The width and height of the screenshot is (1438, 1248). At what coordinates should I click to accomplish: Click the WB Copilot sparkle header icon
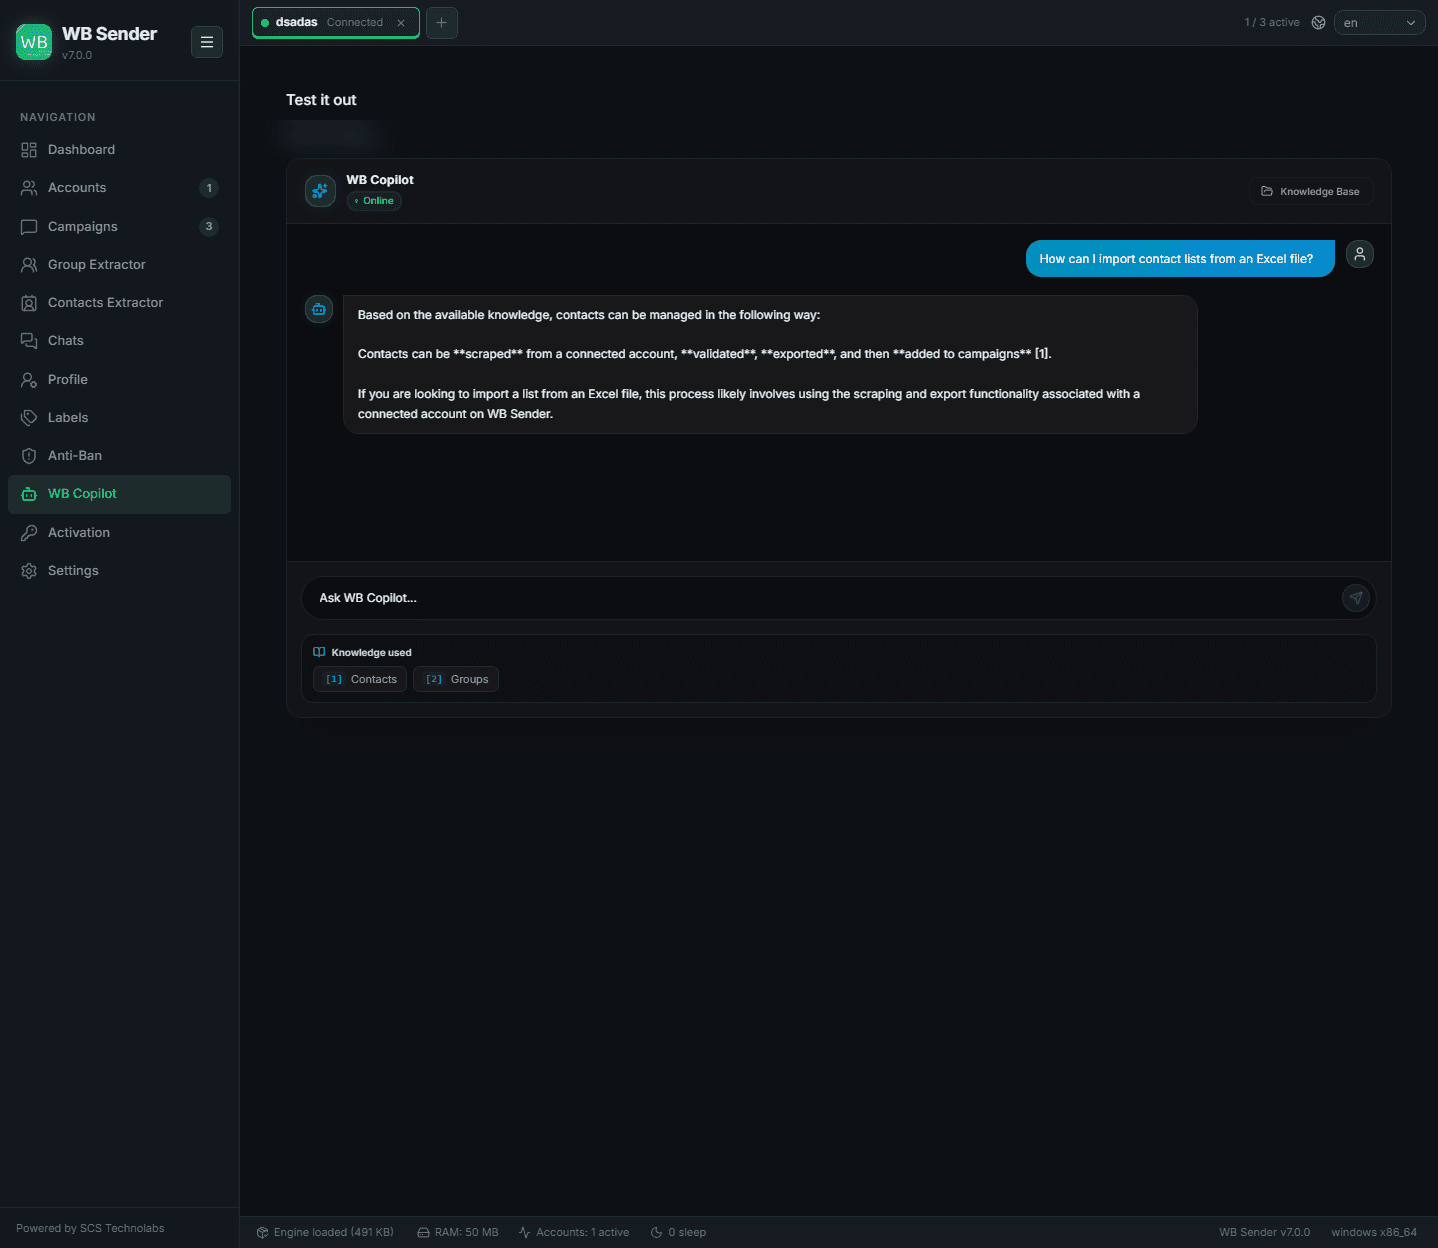tap(320, 191)
